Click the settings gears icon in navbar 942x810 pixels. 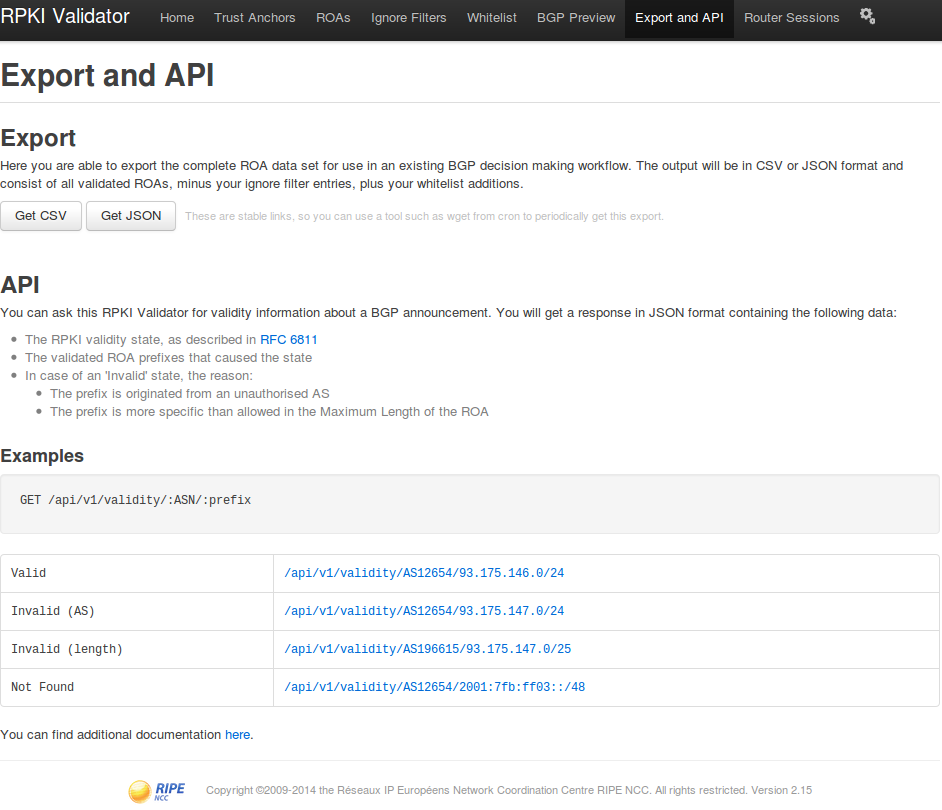(867, 16)
